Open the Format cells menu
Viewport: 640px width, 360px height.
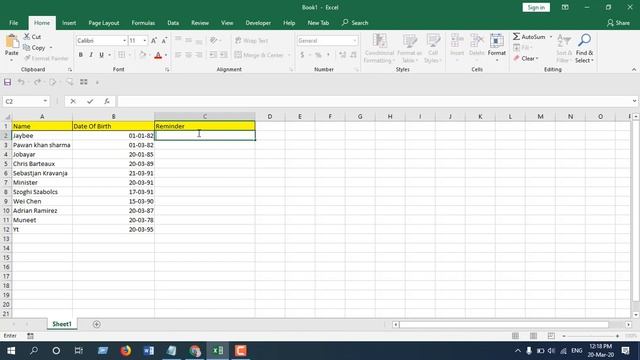497,48
